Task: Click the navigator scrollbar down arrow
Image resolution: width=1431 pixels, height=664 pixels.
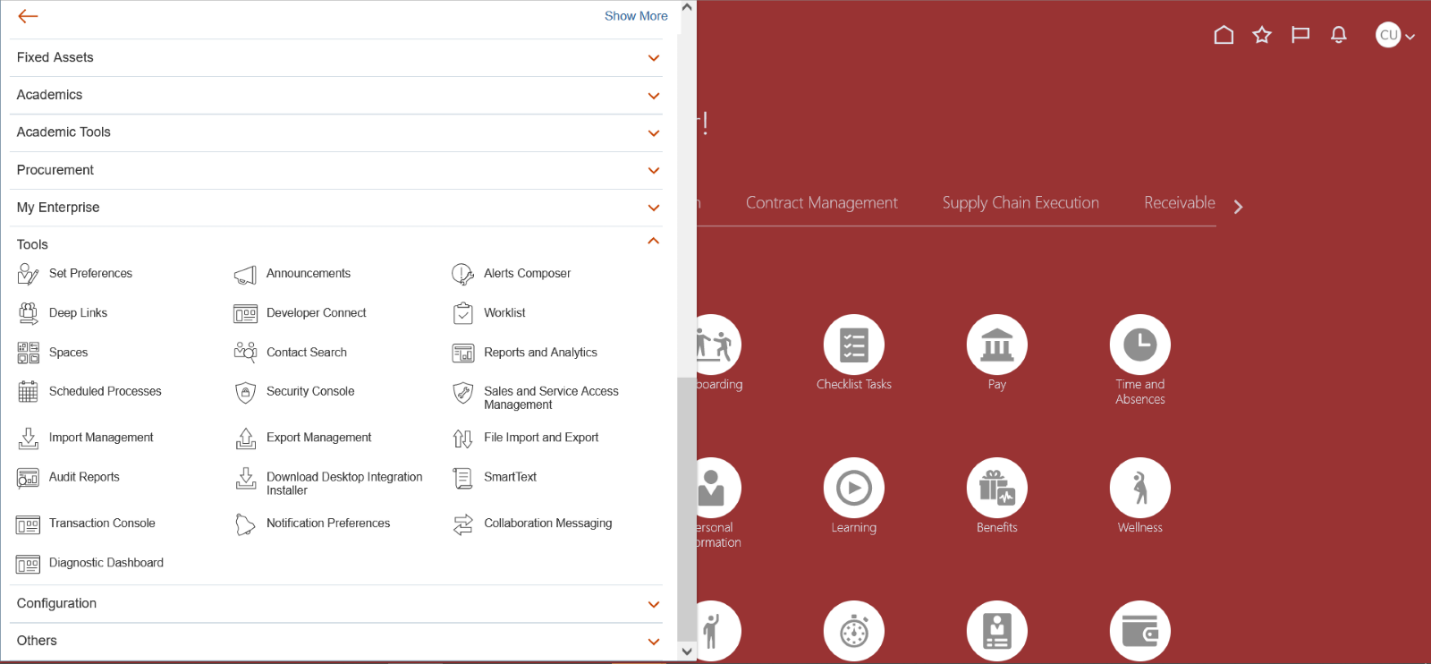Action: coord(686,651)
